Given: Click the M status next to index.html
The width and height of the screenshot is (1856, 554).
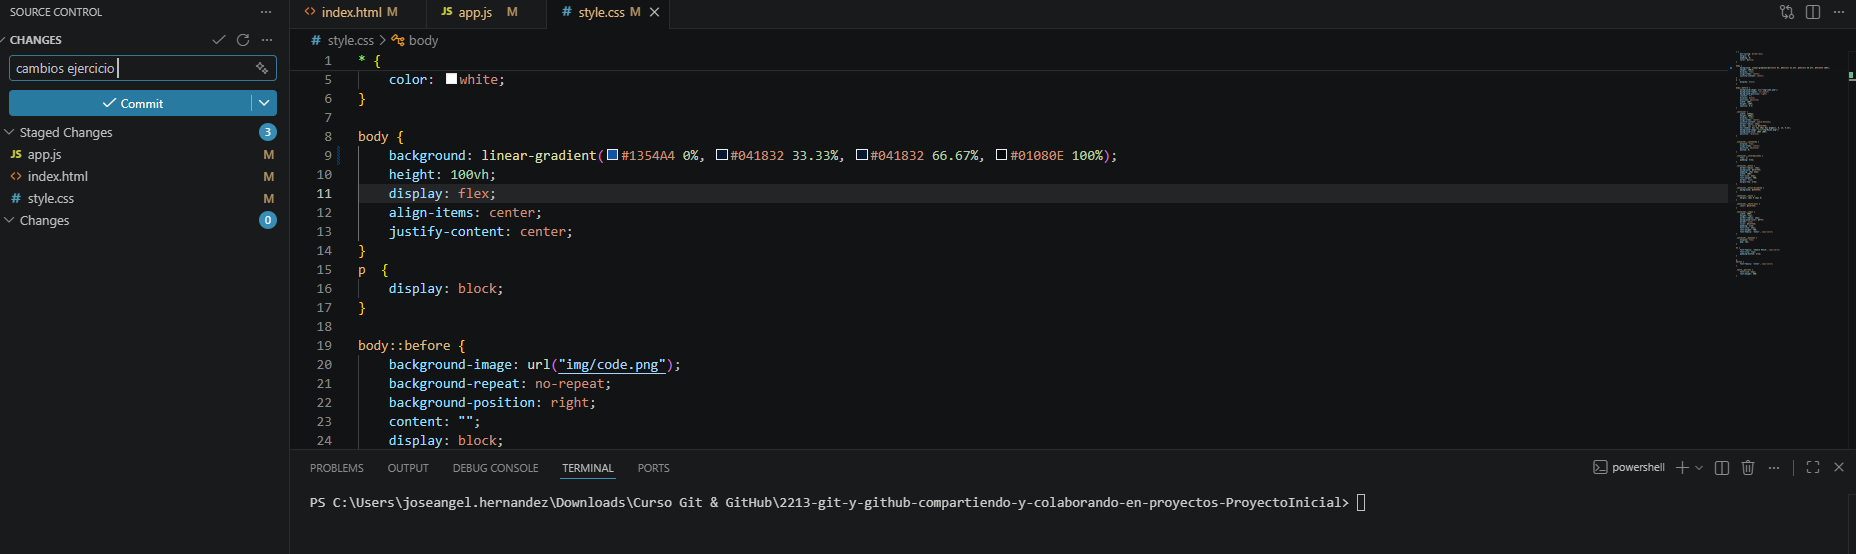Looking at the screenshot, I should click(269, 176).
